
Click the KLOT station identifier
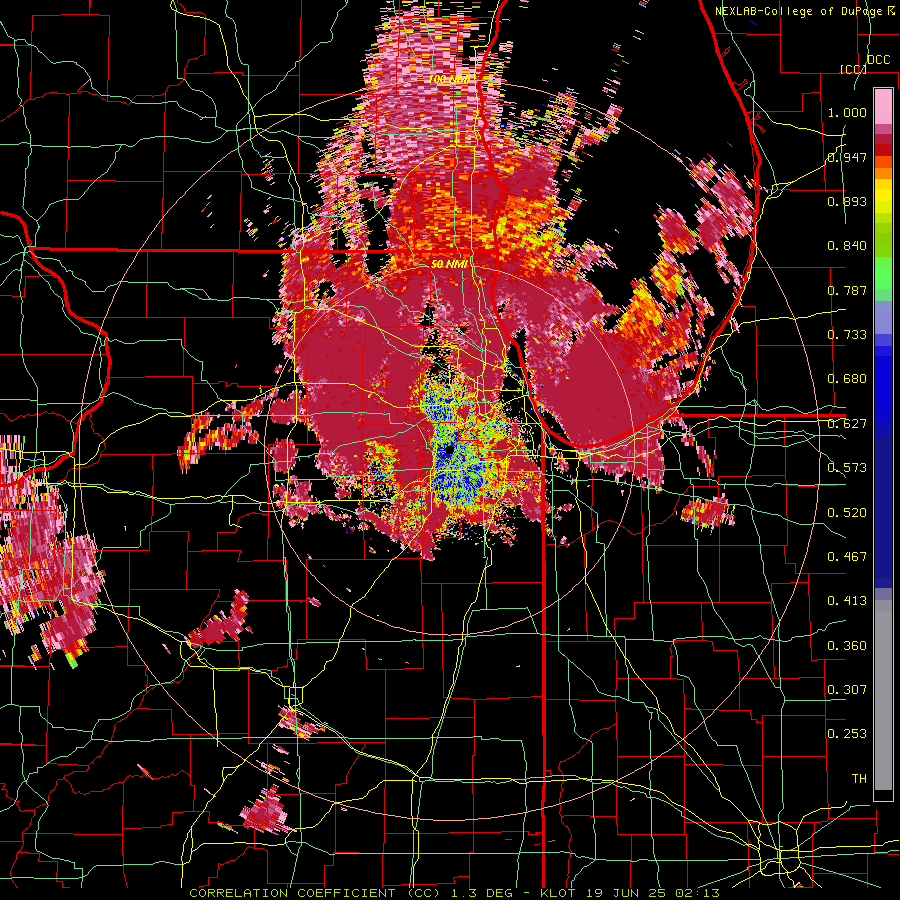click(556, 893)
